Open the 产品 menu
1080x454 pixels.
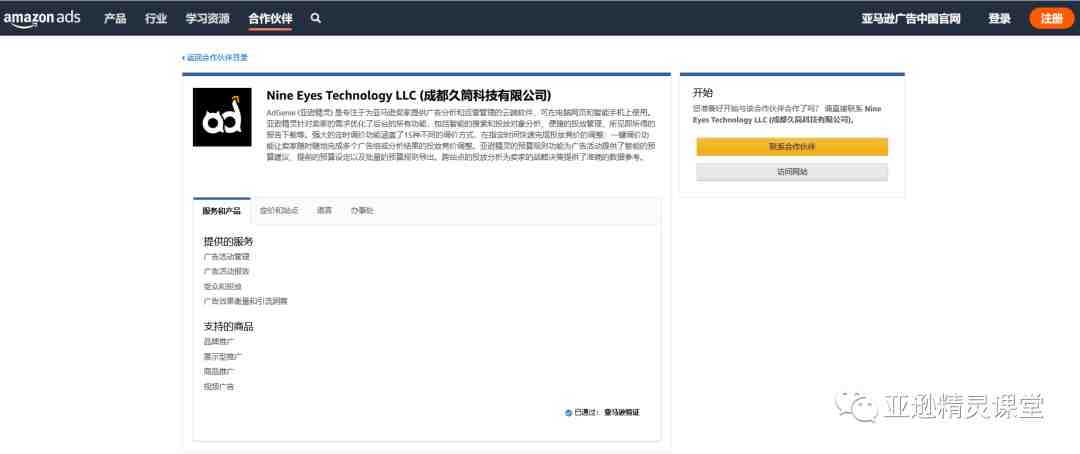tap(115, 19)
